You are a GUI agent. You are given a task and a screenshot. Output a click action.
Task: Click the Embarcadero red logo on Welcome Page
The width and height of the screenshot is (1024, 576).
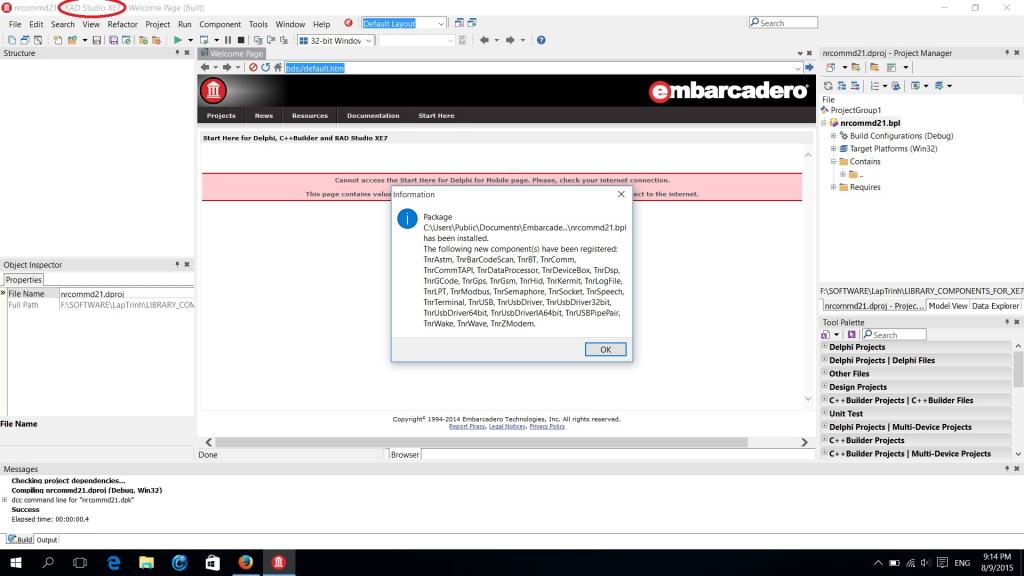tap(213, 91)
